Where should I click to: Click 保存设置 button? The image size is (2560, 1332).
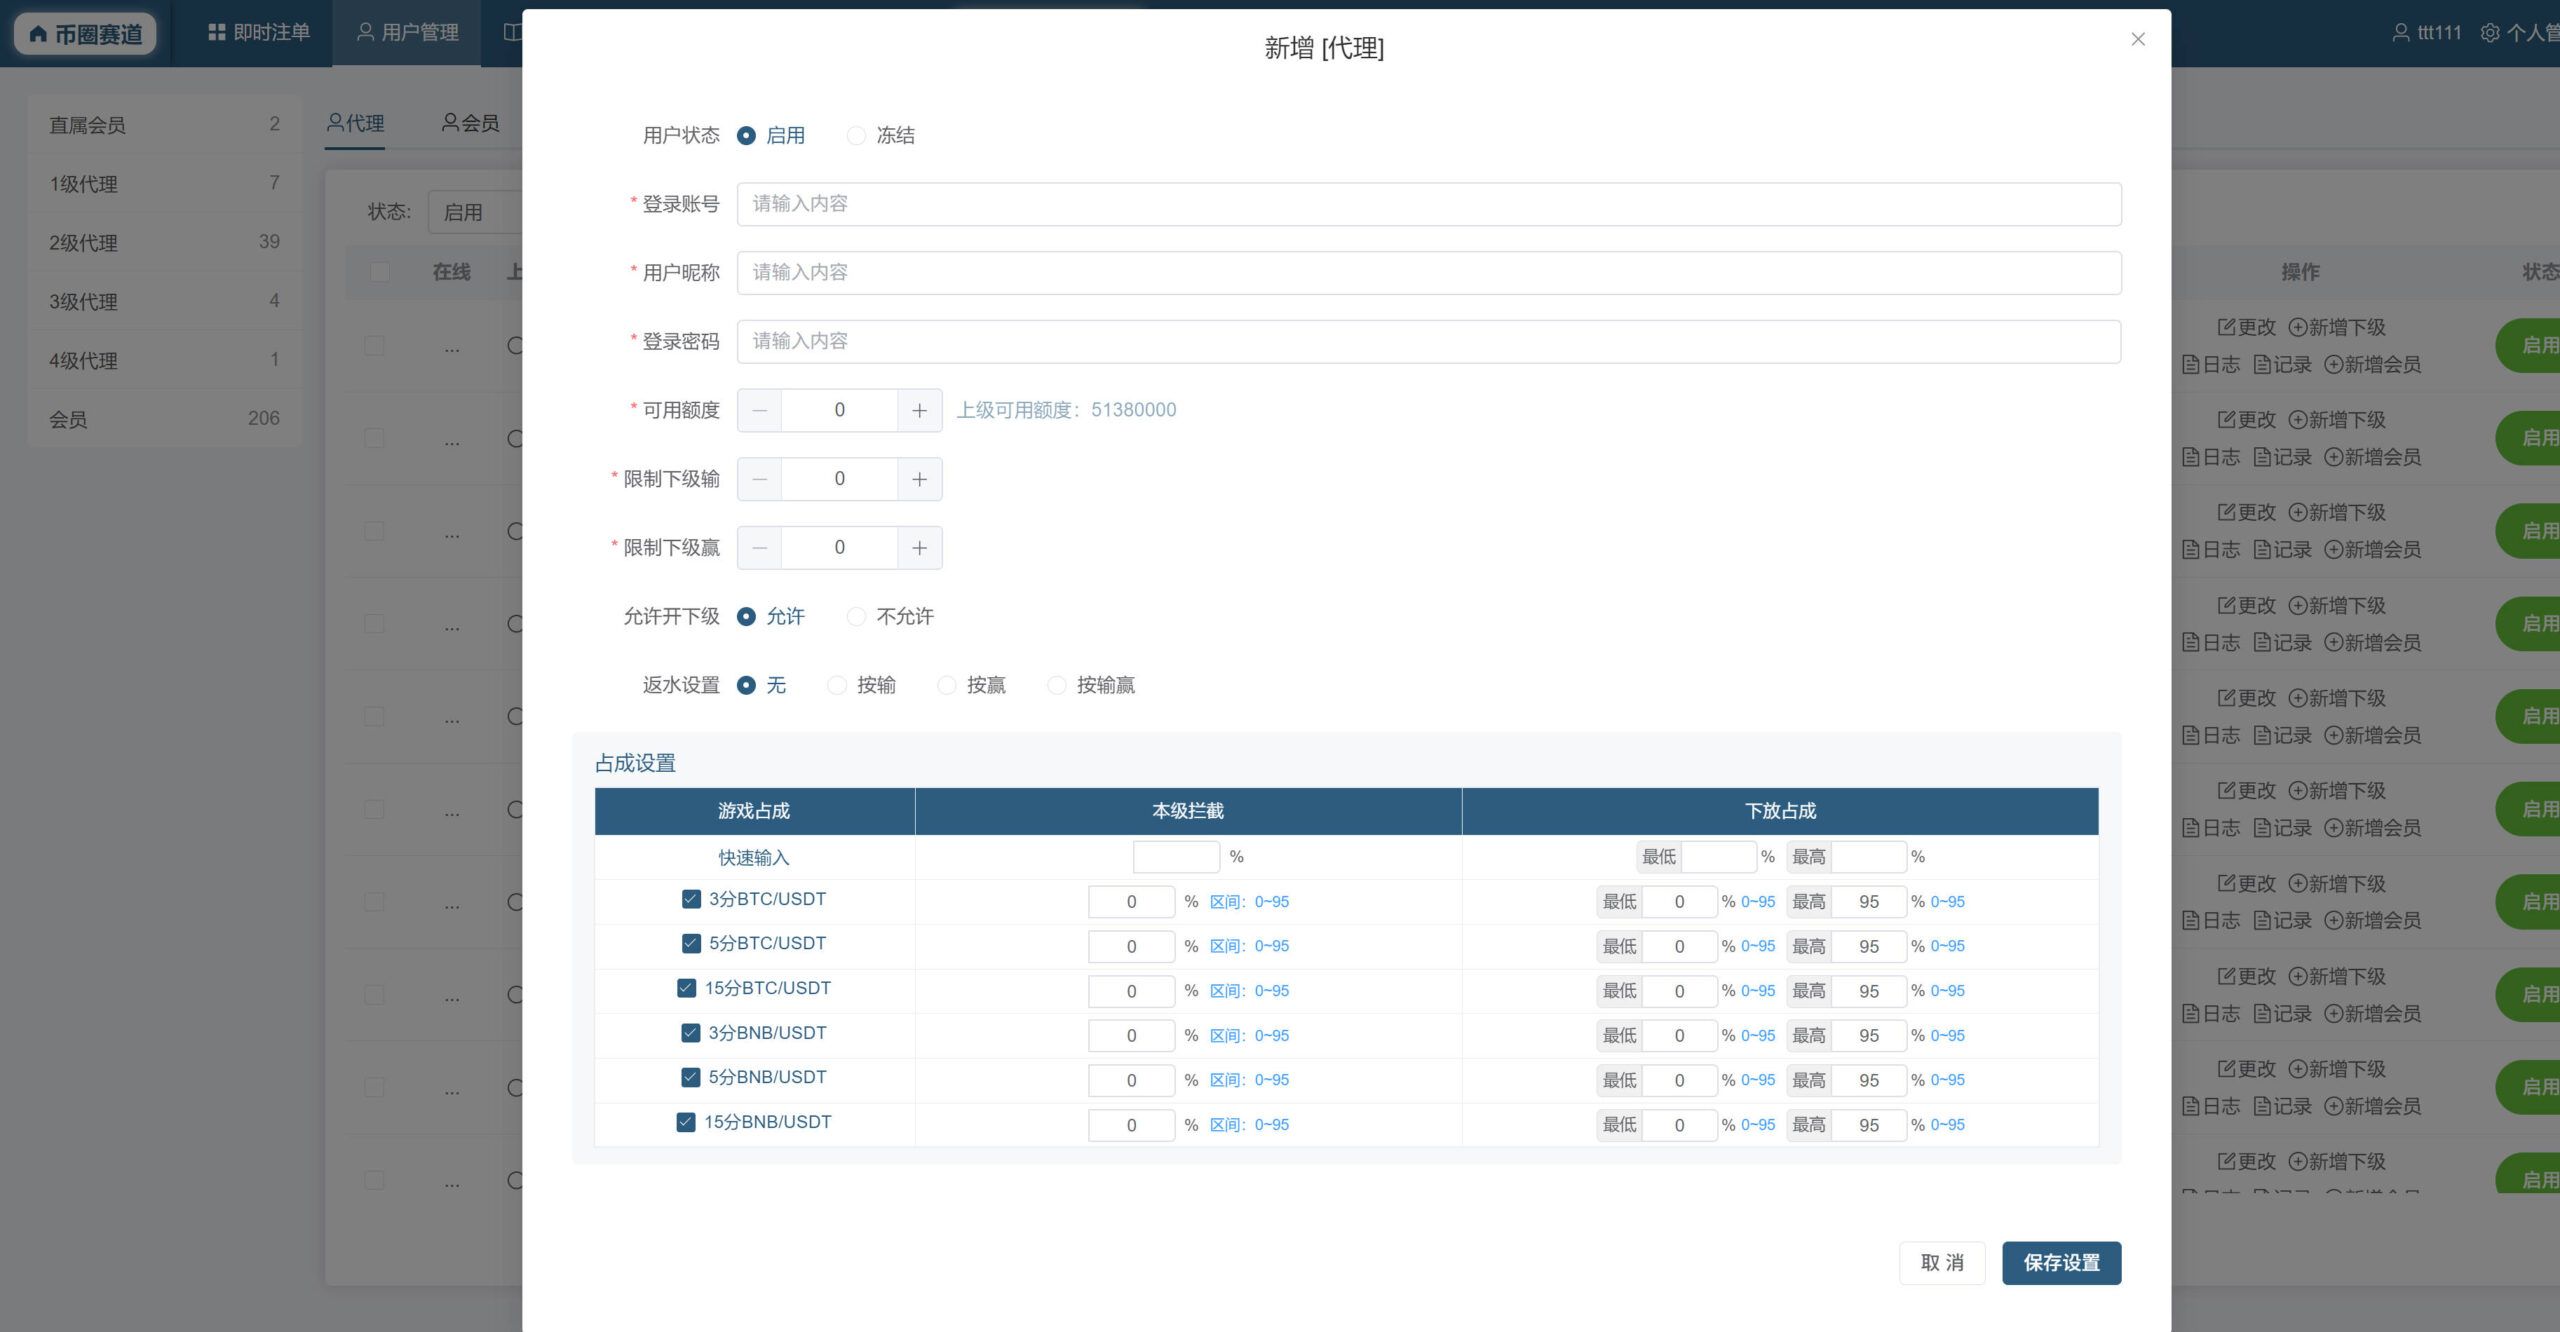(2061, 1263)
